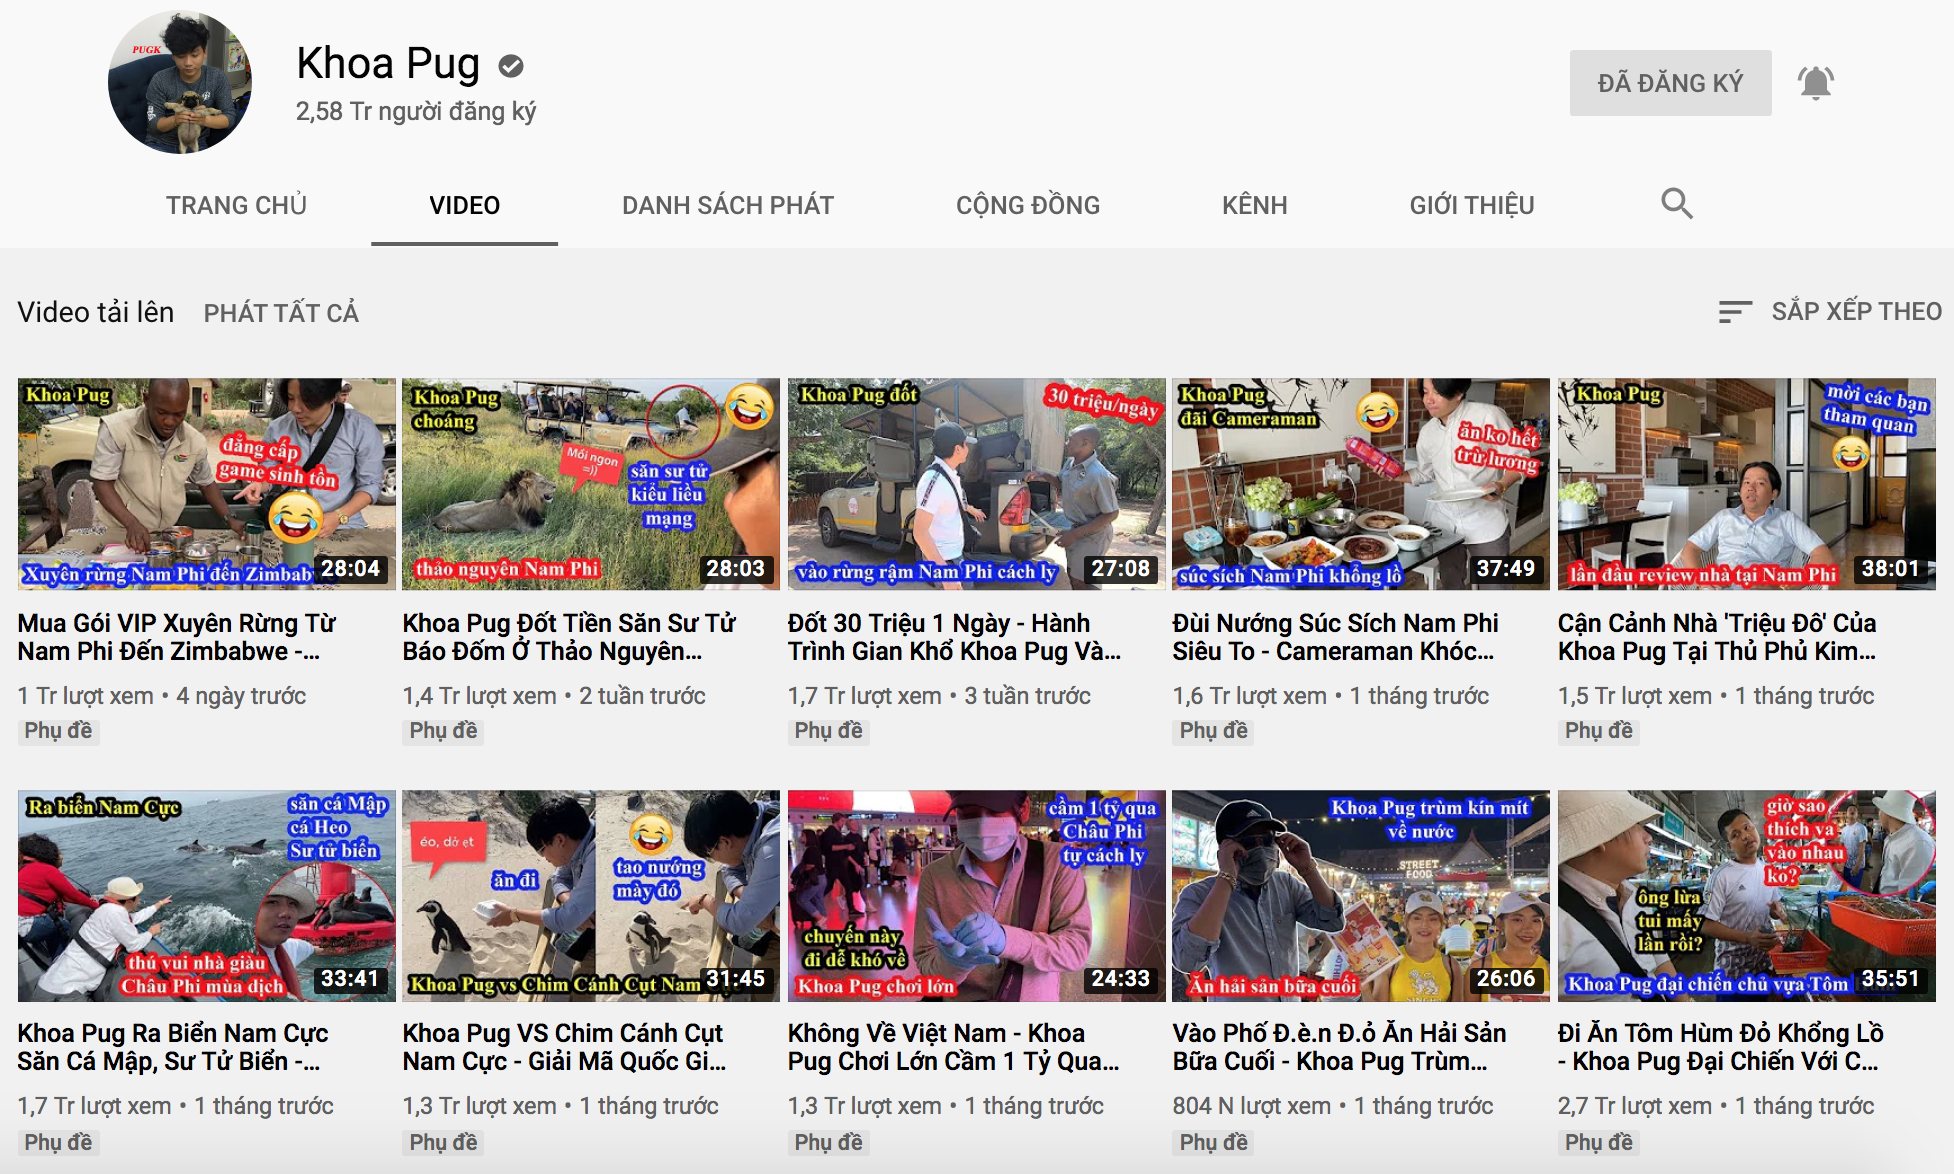The width and height of the screenshot is (1954, 1174).
Task: Open Săn Sư Tử Báo Đốm thumbnail
Action: [591, 484]
